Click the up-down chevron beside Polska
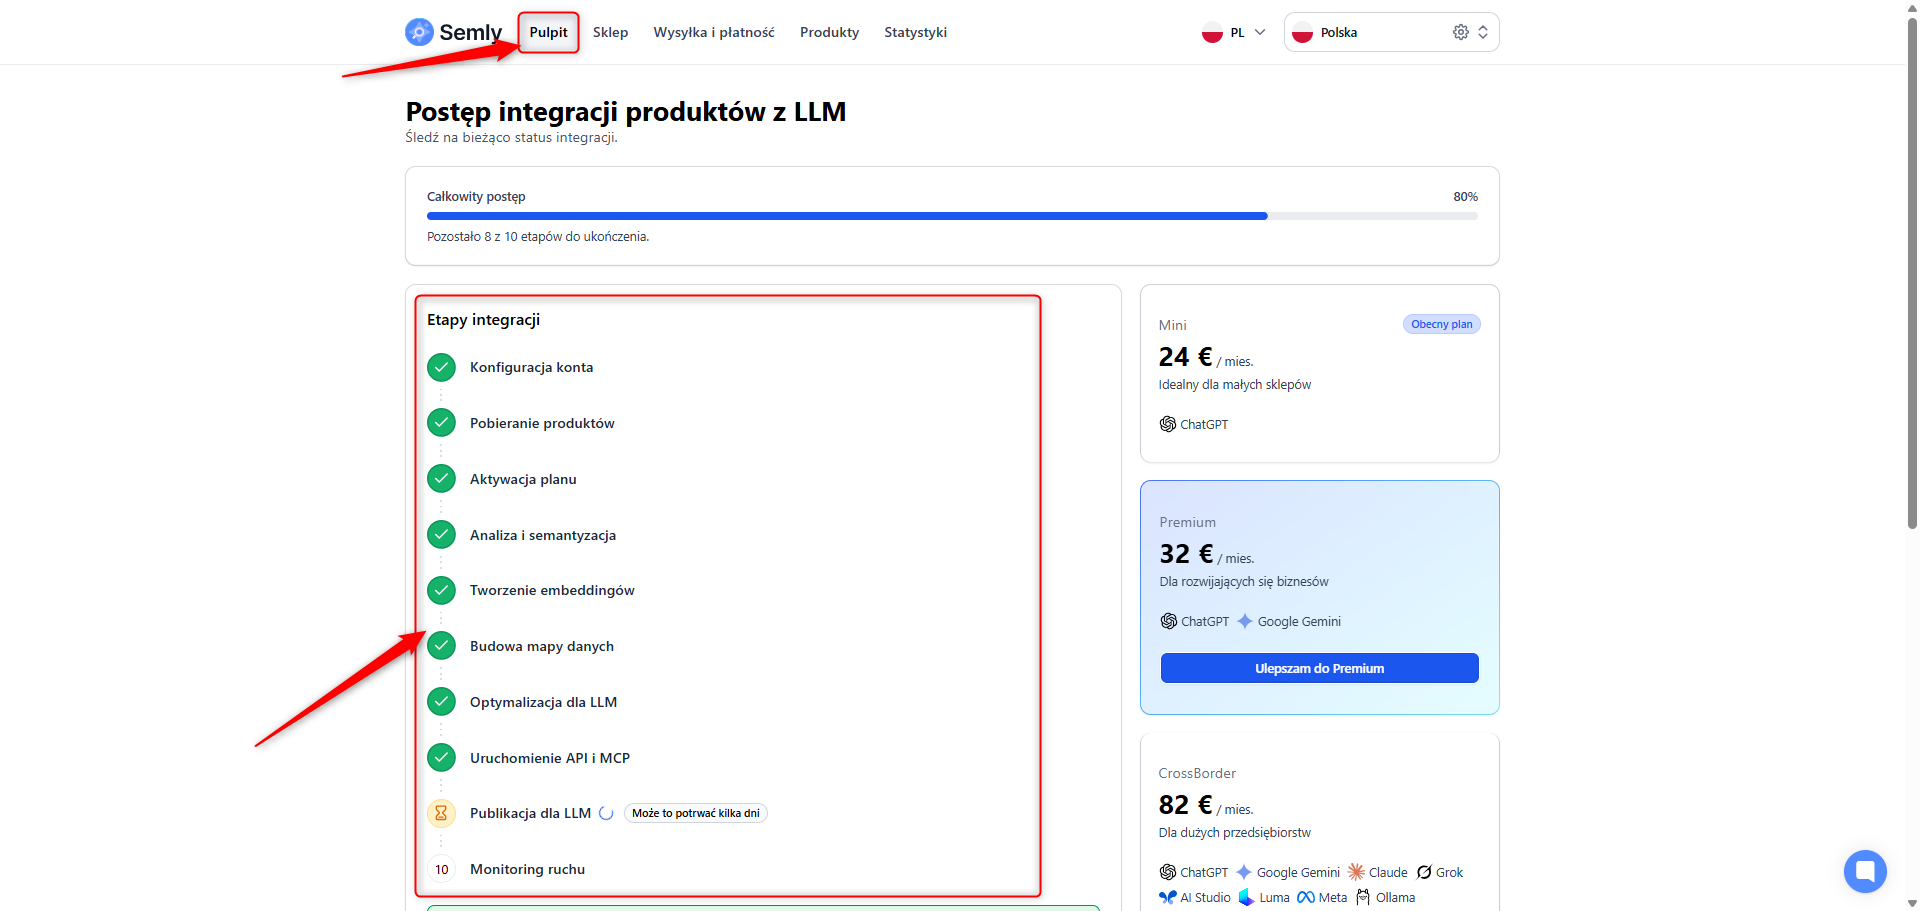The width and height of the screenshot is (1920, 911). click(x=1483, y=32)
